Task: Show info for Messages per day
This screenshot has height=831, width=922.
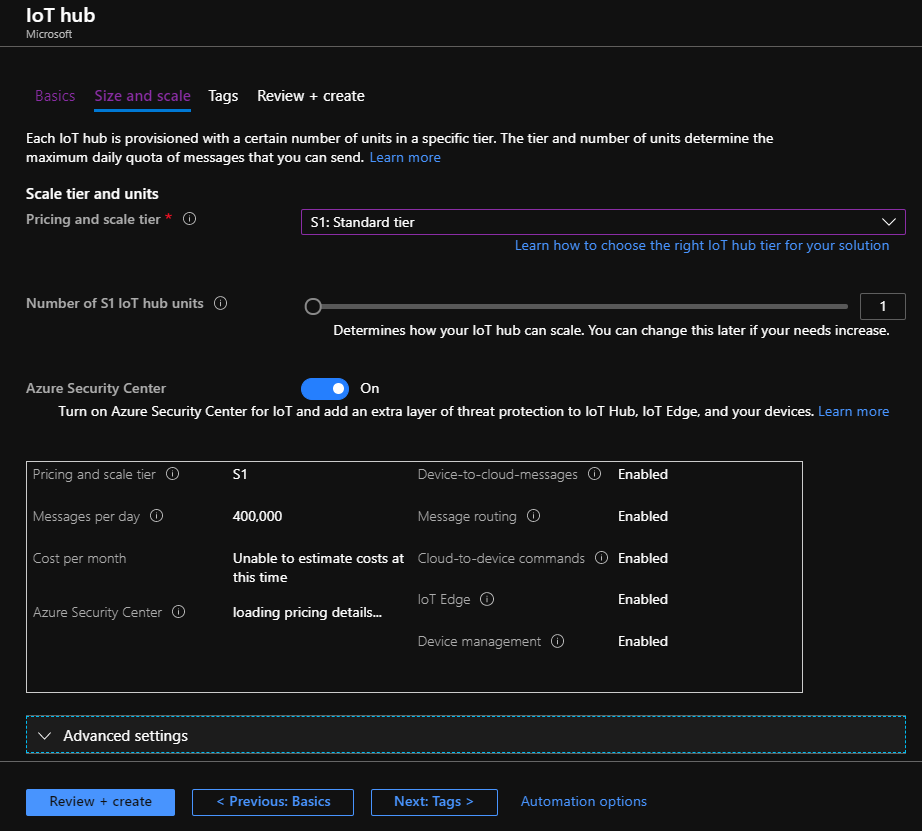Action: (x=156, y=516)
